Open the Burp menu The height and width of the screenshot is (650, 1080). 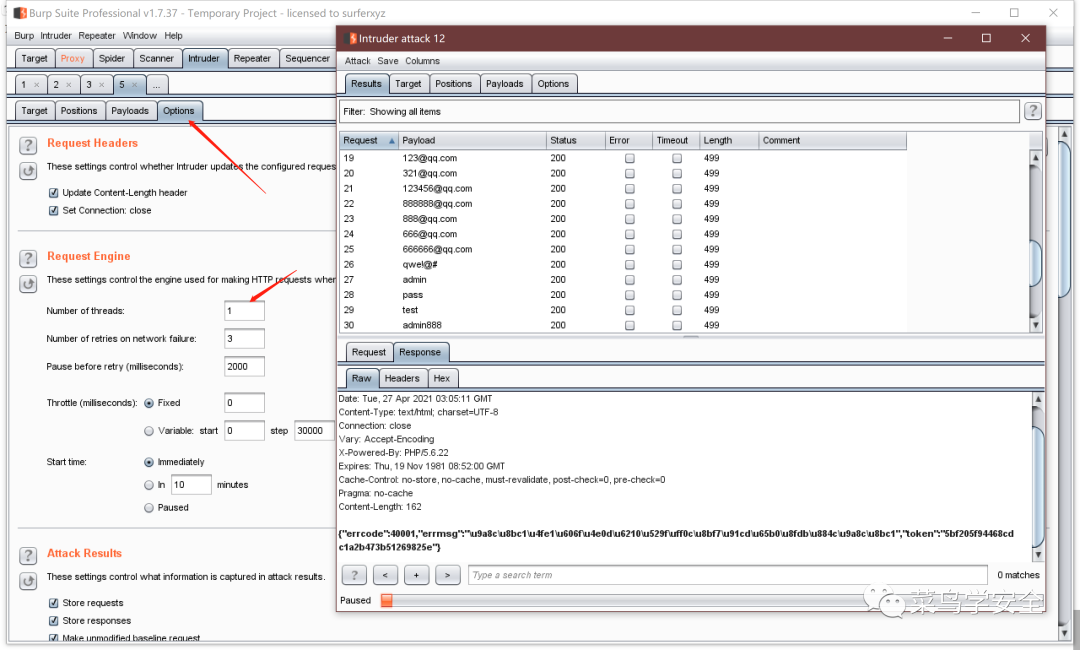click(24, 36)
